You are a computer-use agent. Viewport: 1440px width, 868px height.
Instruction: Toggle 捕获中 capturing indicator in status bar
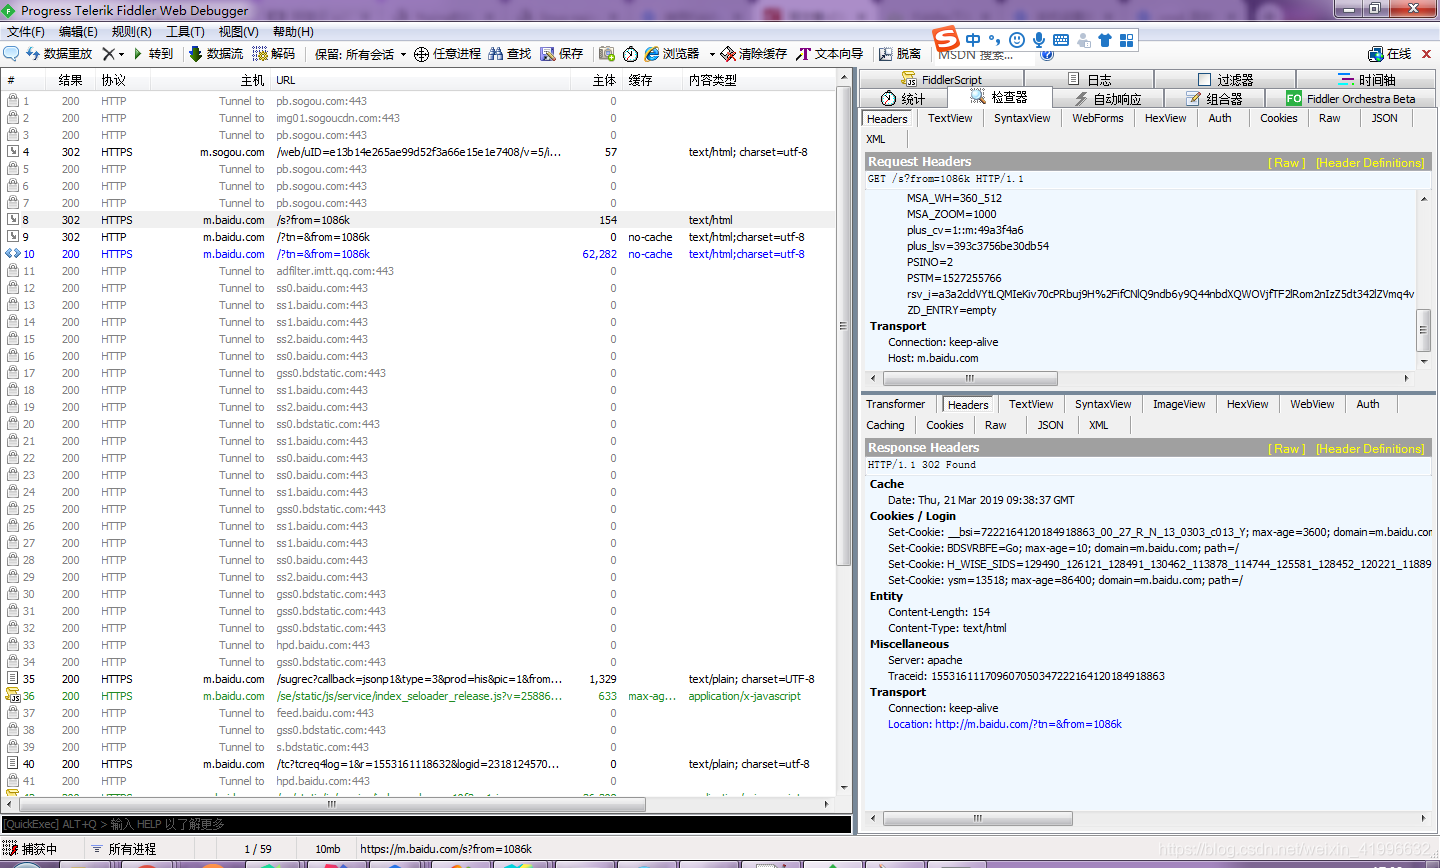(x=30, y=849)
